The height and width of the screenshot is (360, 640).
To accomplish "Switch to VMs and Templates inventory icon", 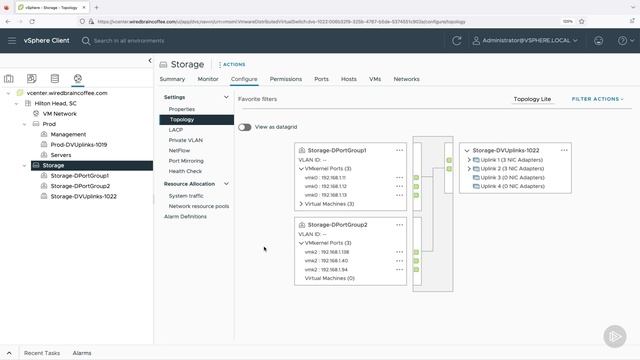I will coord(31,78).
